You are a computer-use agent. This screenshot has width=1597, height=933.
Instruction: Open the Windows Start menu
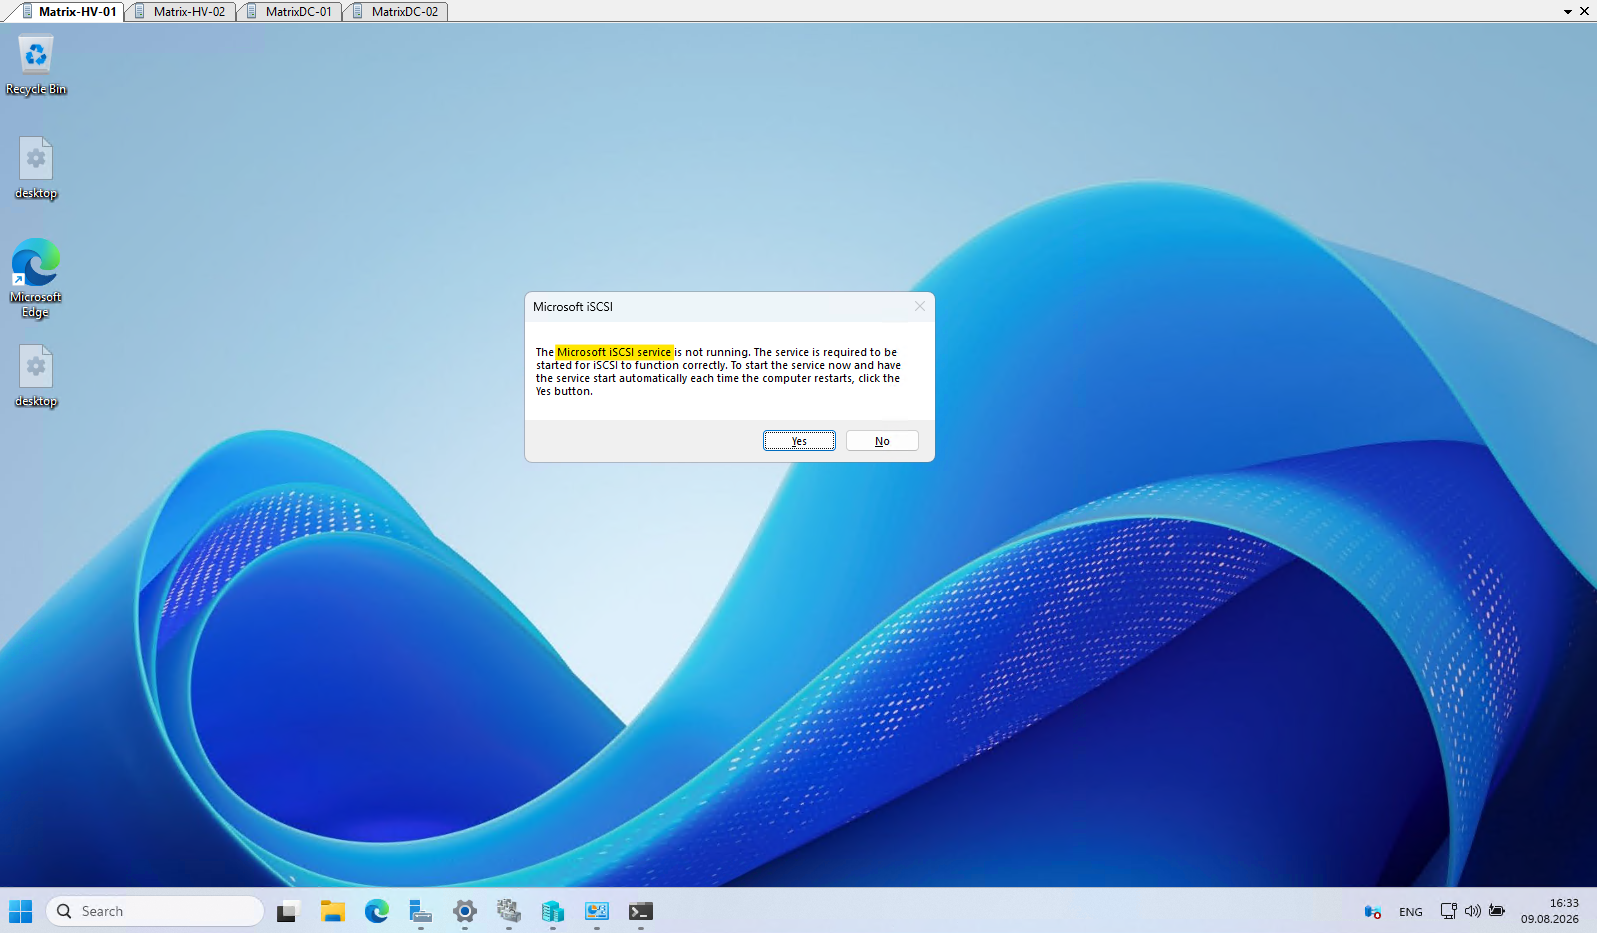(21, 911)
